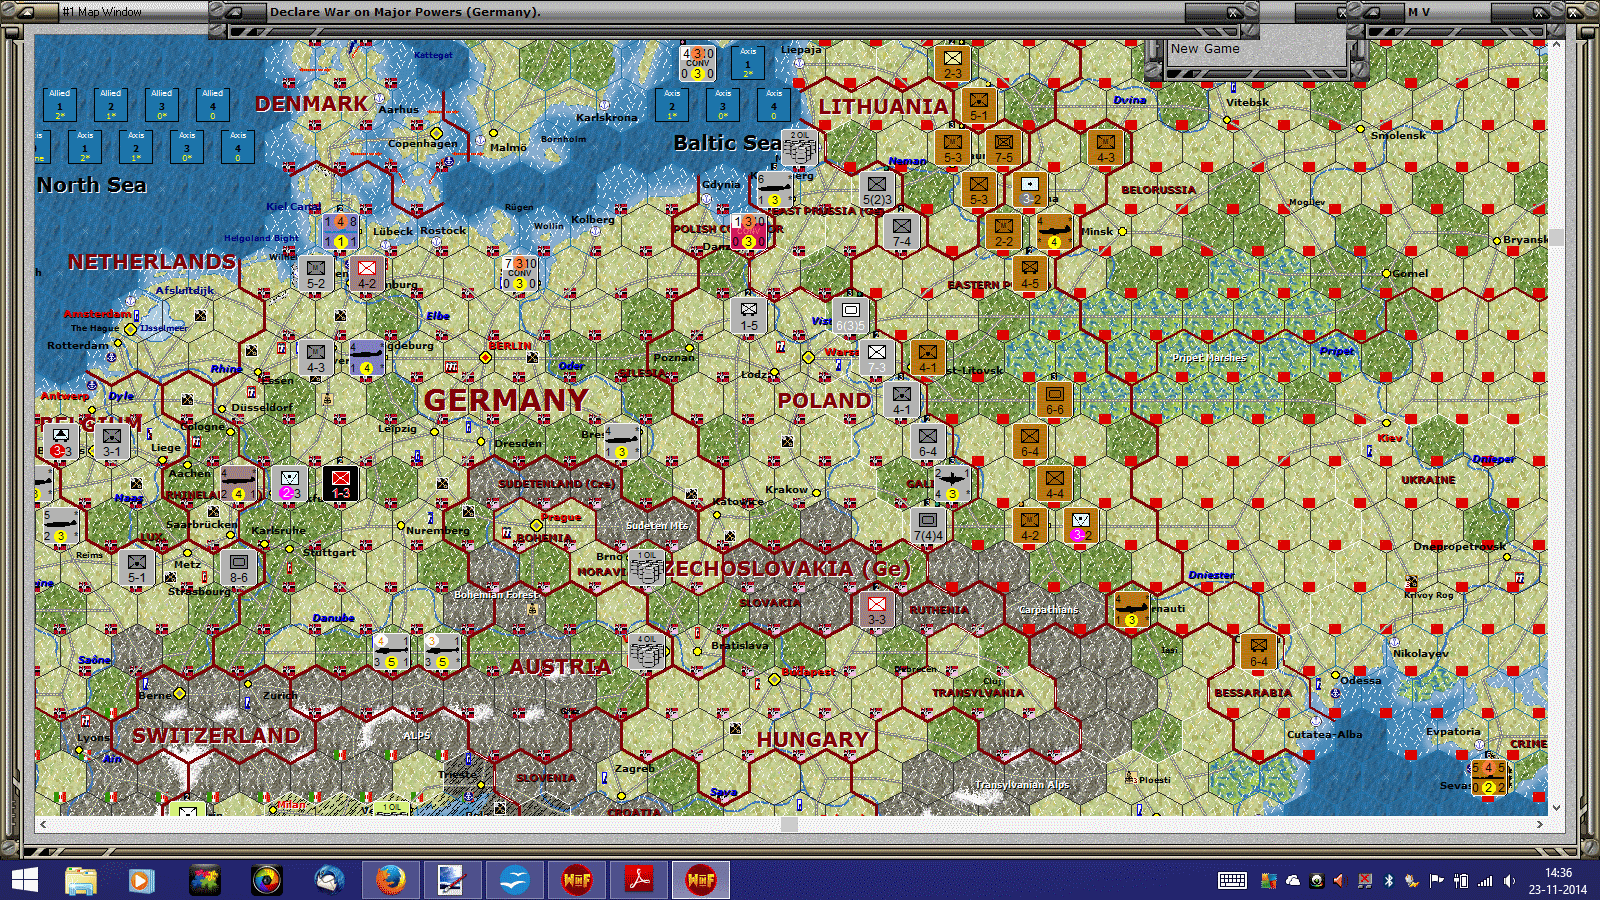Click the map's horizontal scrollbar left arrow

click(x=42, y=824)
